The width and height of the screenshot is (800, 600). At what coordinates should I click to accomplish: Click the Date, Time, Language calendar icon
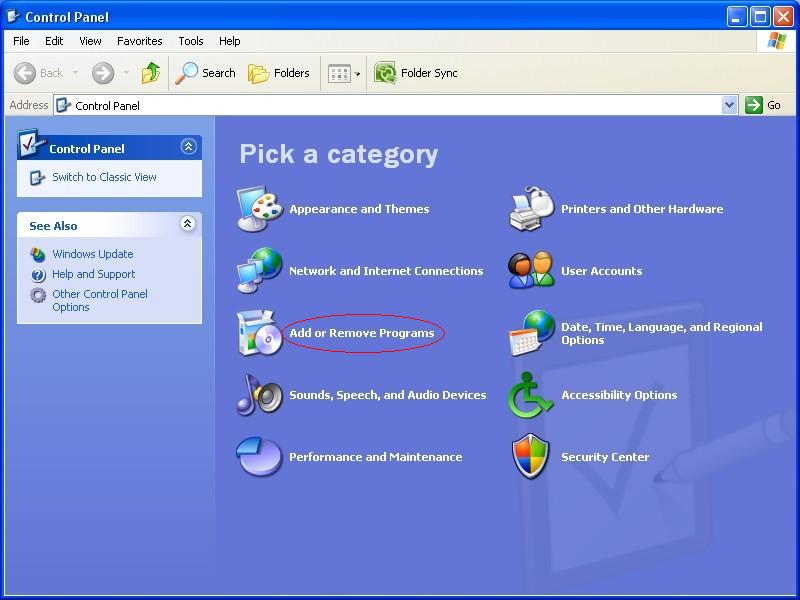[531, 333]
